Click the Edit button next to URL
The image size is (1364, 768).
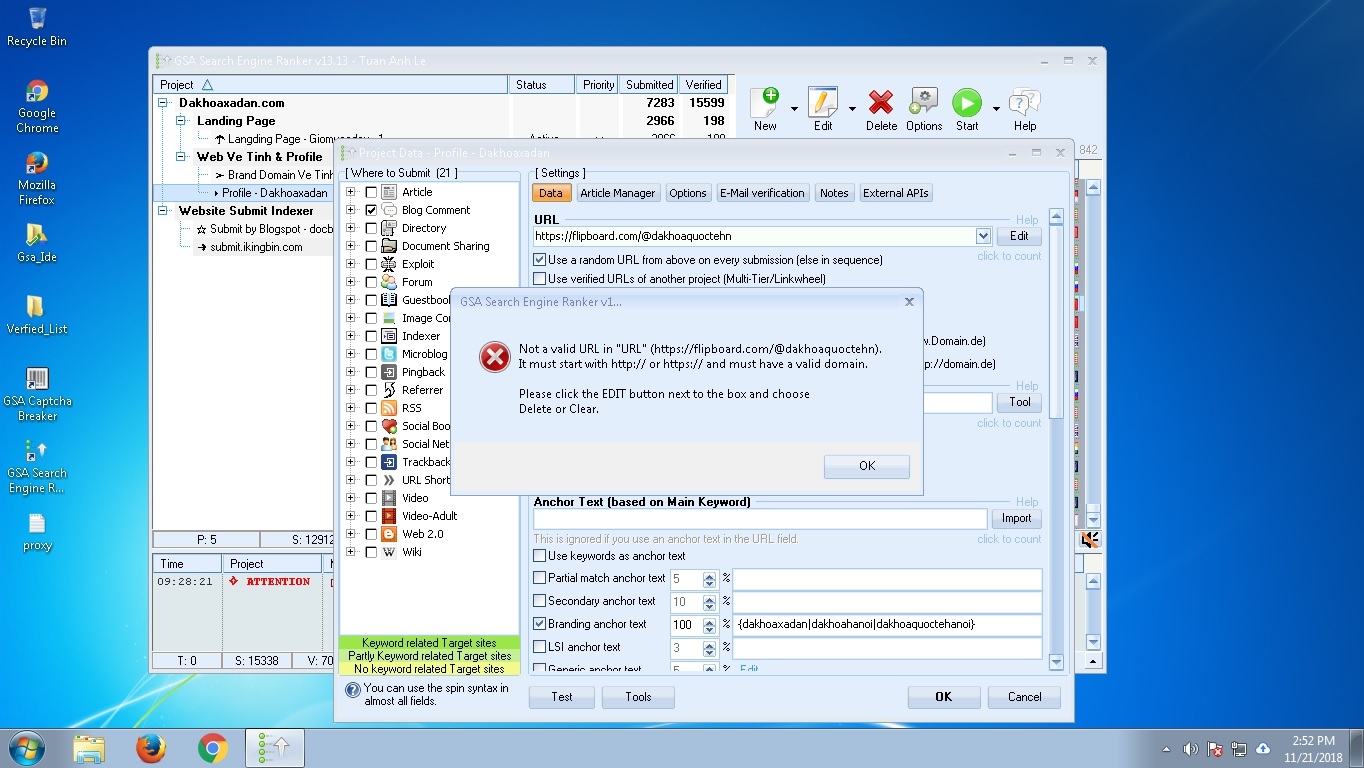coord(1019,236)
